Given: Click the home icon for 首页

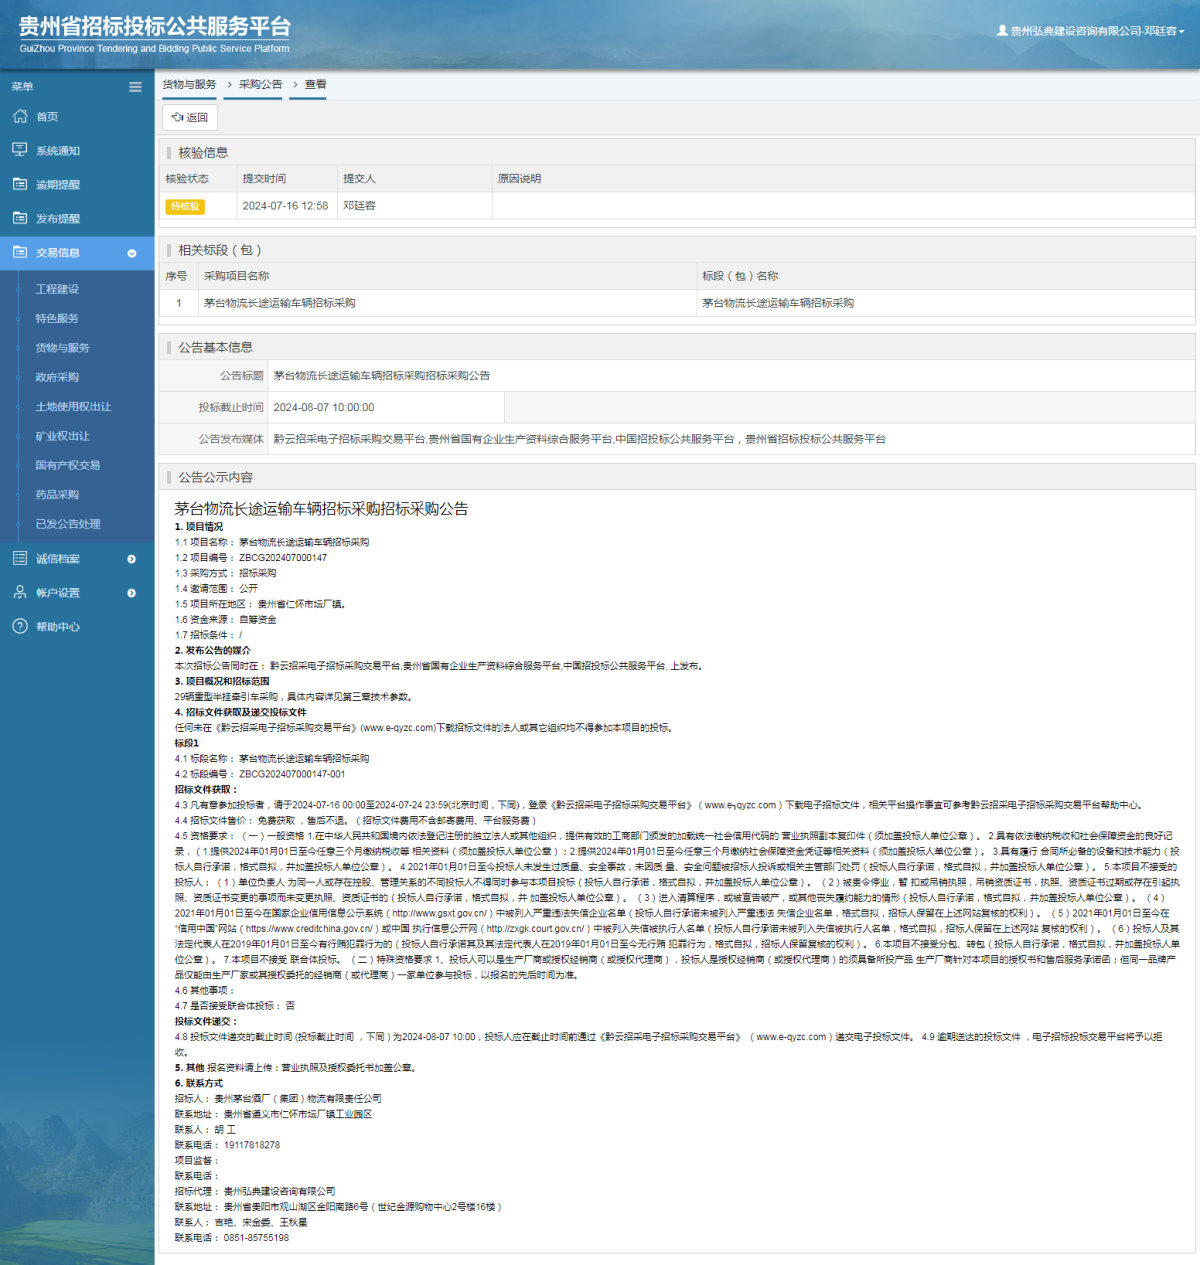Looking at the screenshot, I should coord(20,117).
